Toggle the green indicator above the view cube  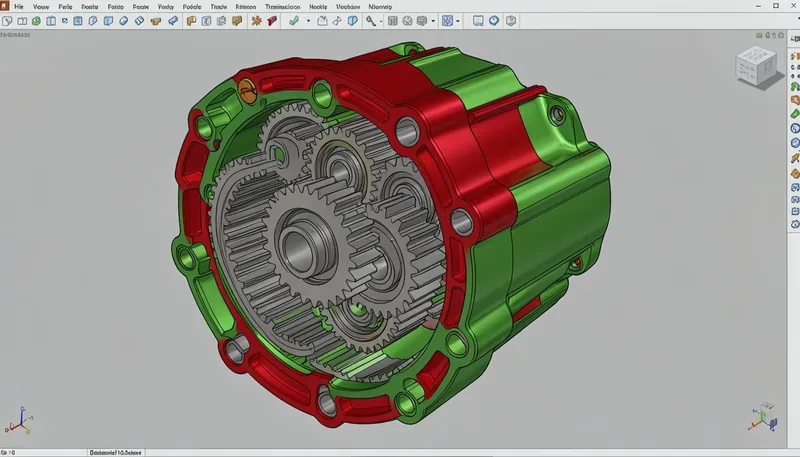[759, 35]
